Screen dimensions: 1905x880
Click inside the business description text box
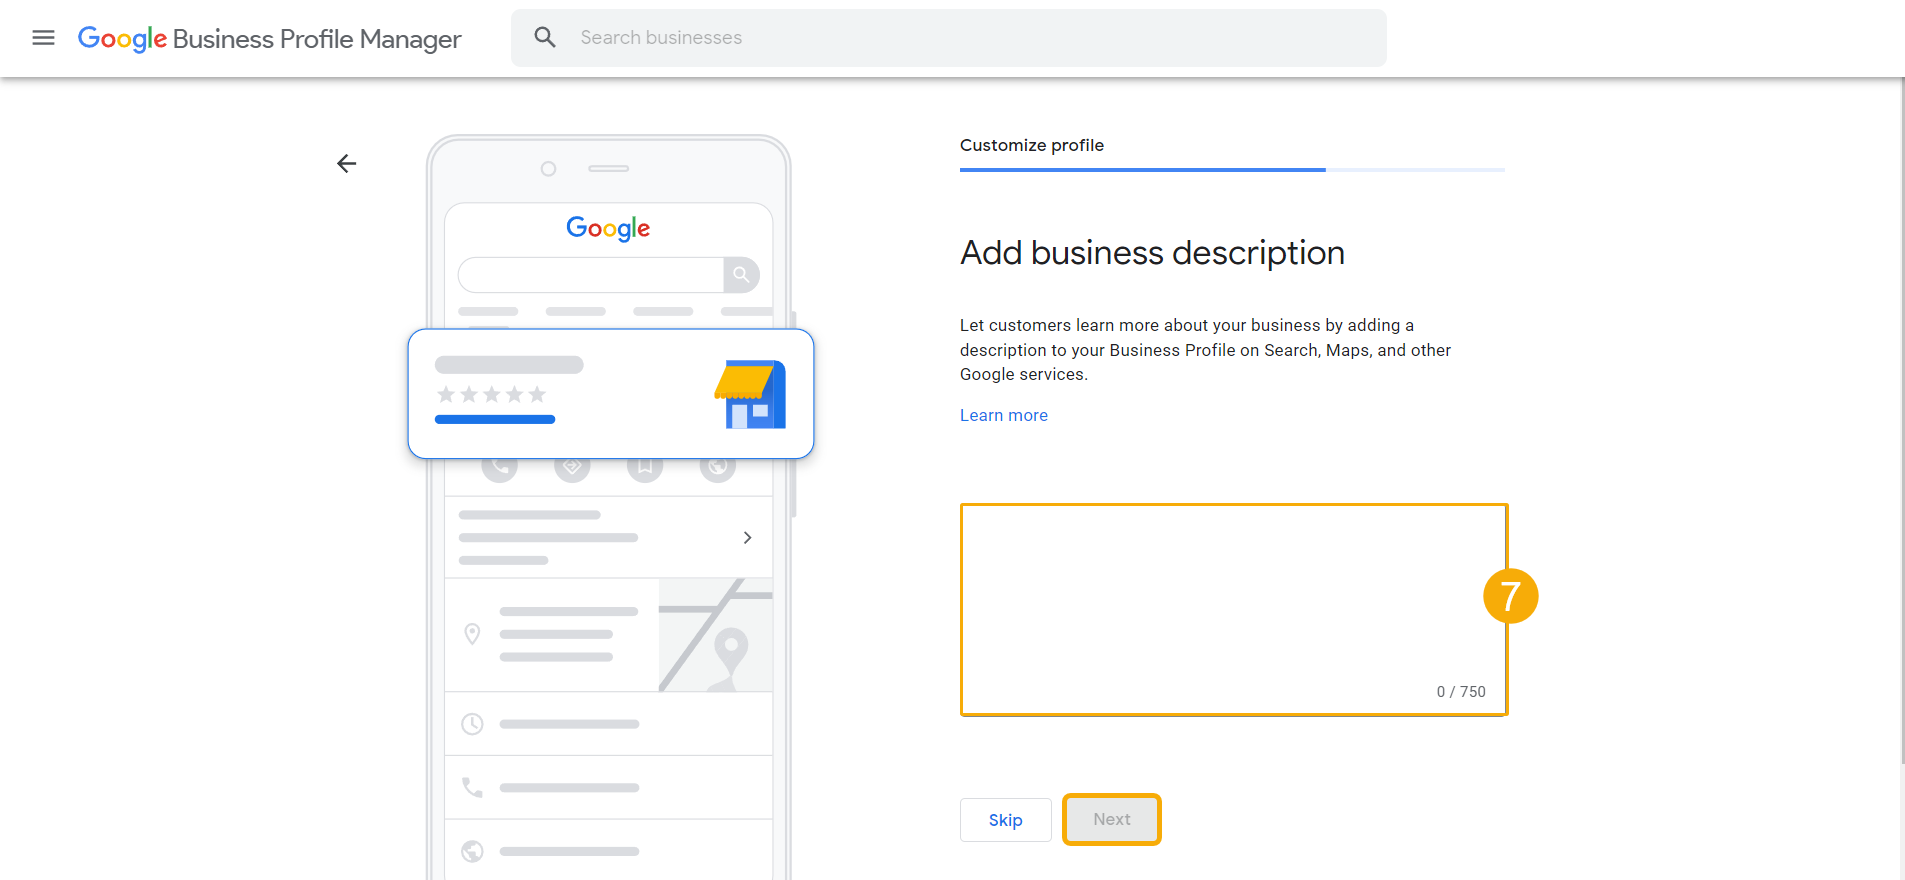point(1233,609)
